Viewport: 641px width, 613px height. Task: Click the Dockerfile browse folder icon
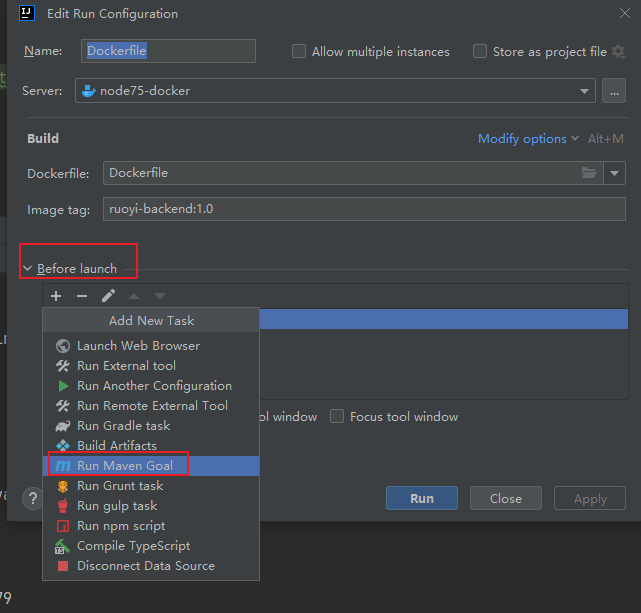tap(589, 173)
